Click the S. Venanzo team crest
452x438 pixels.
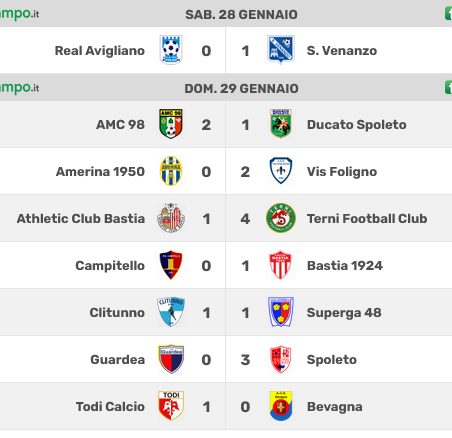(281, 50)
